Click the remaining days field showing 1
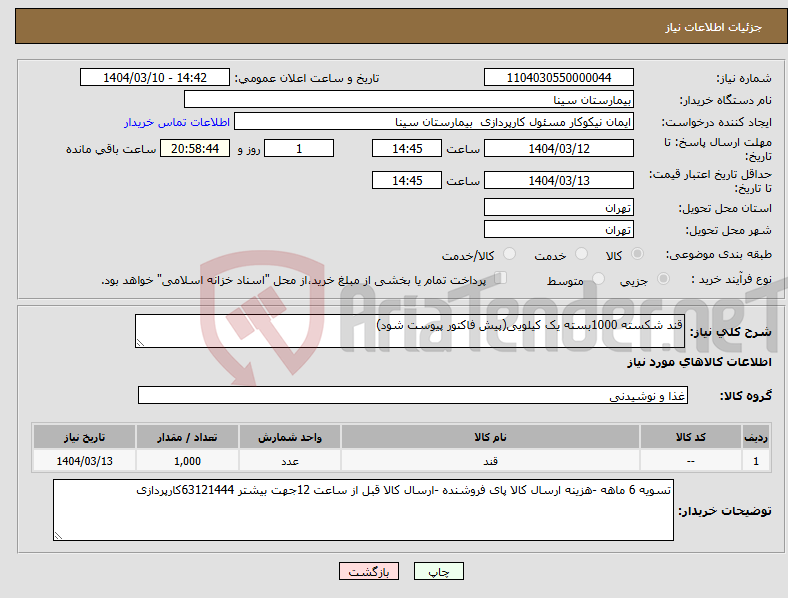This screenshot has width=788, height=598. [299, 148]
